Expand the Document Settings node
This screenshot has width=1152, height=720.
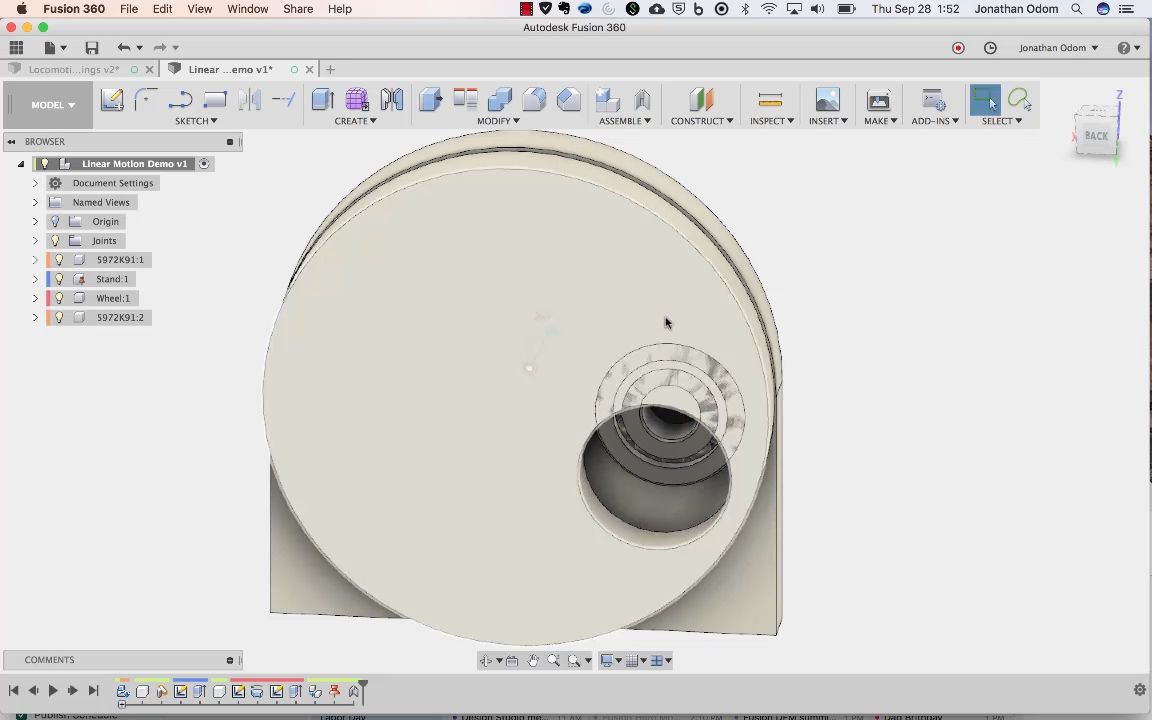pyautogui.click(x=35, y=183)
